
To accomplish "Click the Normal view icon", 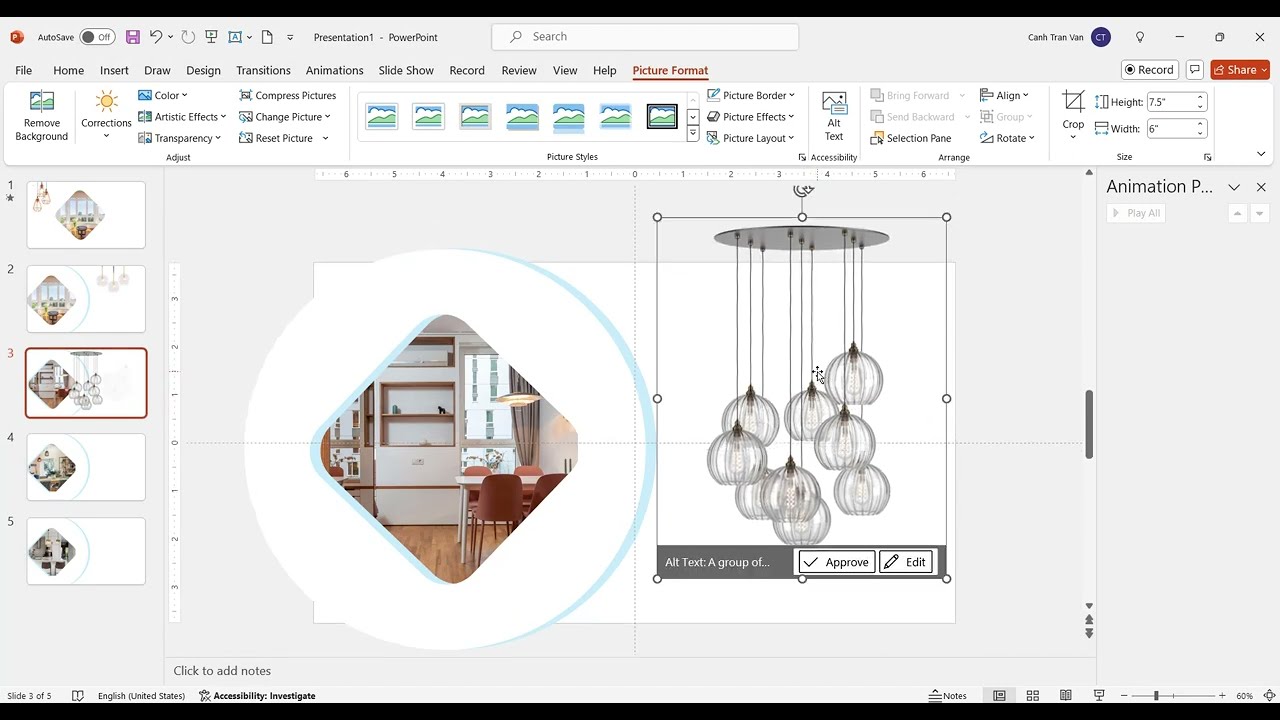I will (999, 696).
